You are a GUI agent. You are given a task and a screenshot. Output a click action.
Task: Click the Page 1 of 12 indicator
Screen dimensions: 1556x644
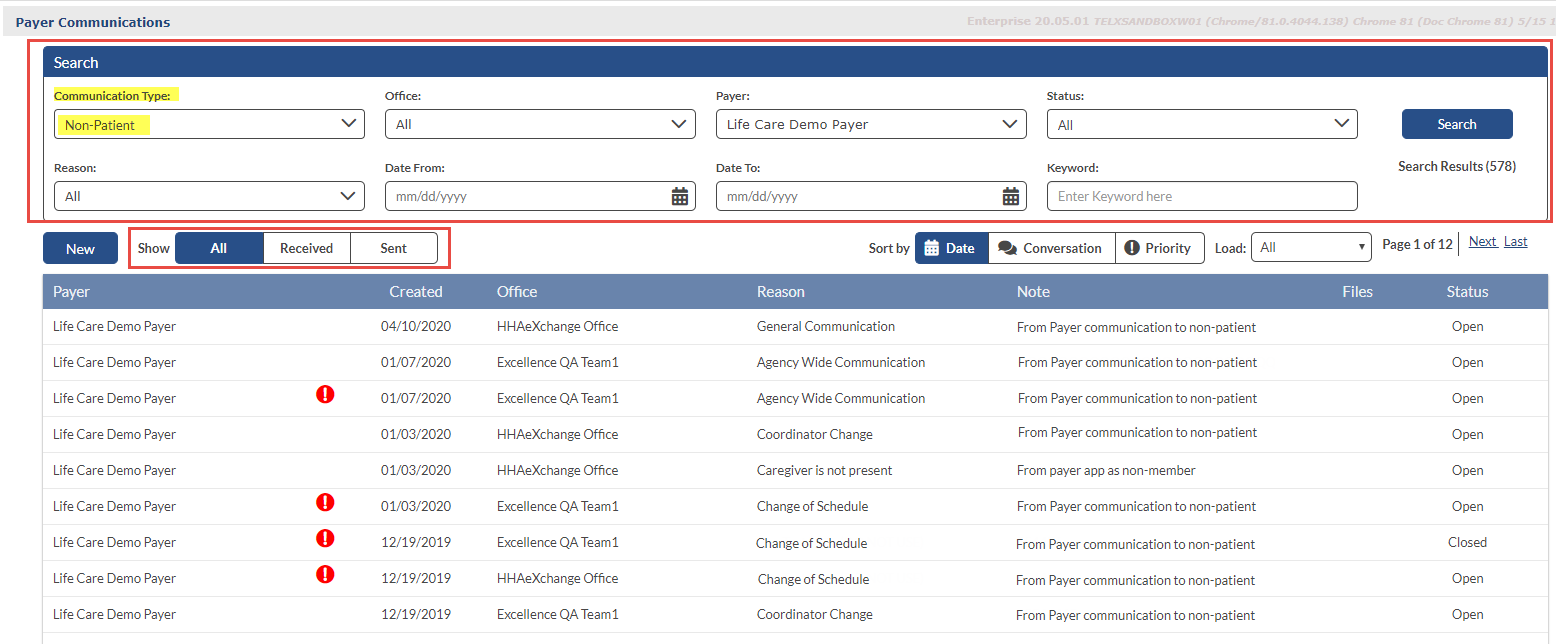click(x=1417, y=244)
